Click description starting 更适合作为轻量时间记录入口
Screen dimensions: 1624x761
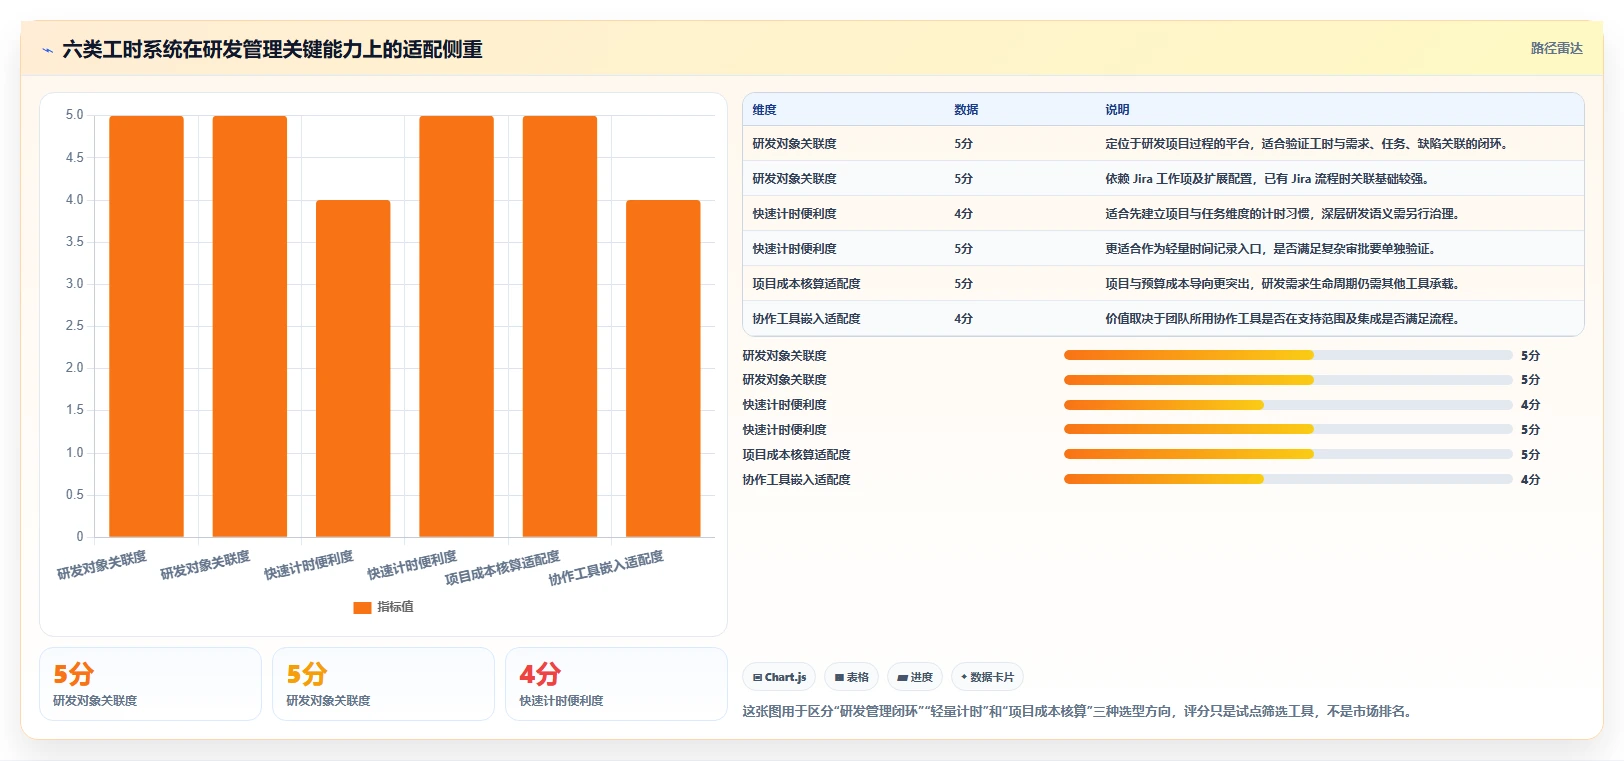[1272, 249]
